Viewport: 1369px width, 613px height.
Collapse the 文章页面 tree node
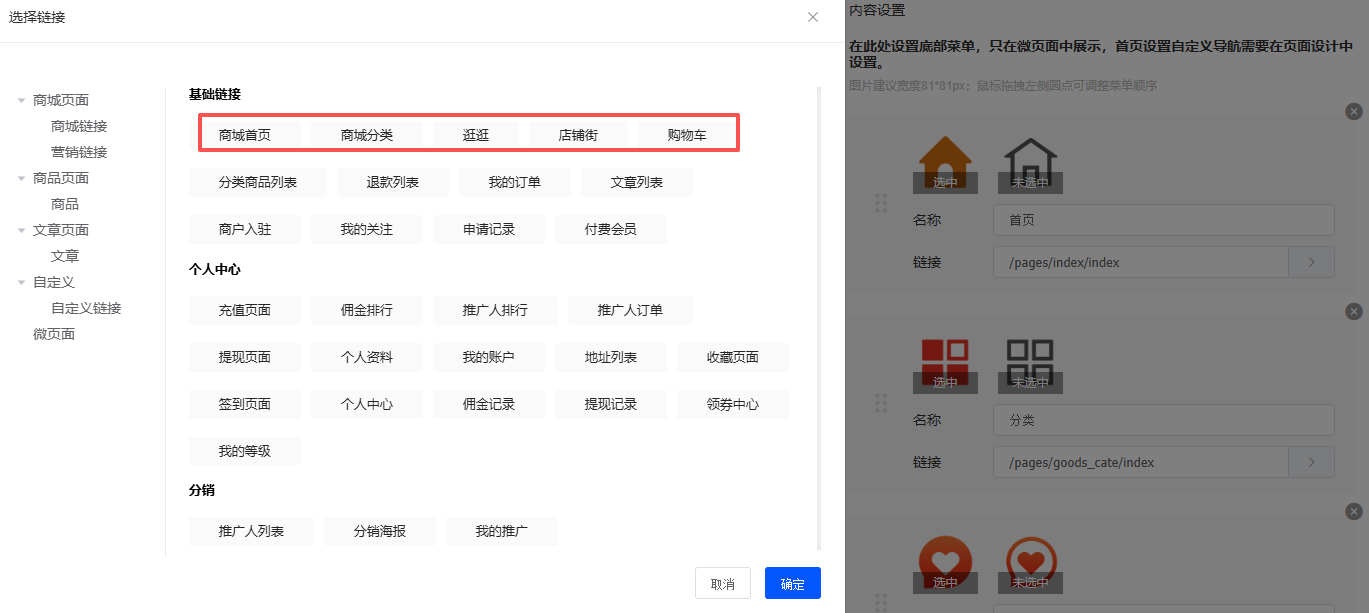(x=21, y=230)
